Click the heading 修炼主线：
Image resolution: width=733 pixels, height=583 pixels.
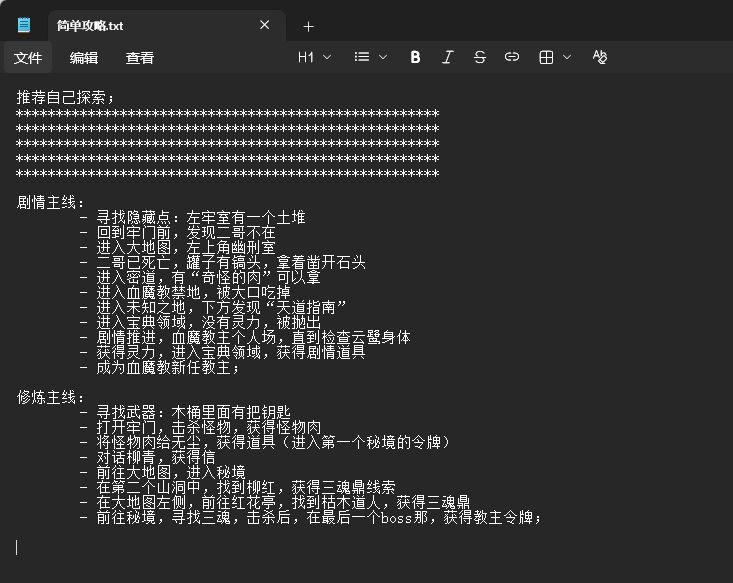51,397
